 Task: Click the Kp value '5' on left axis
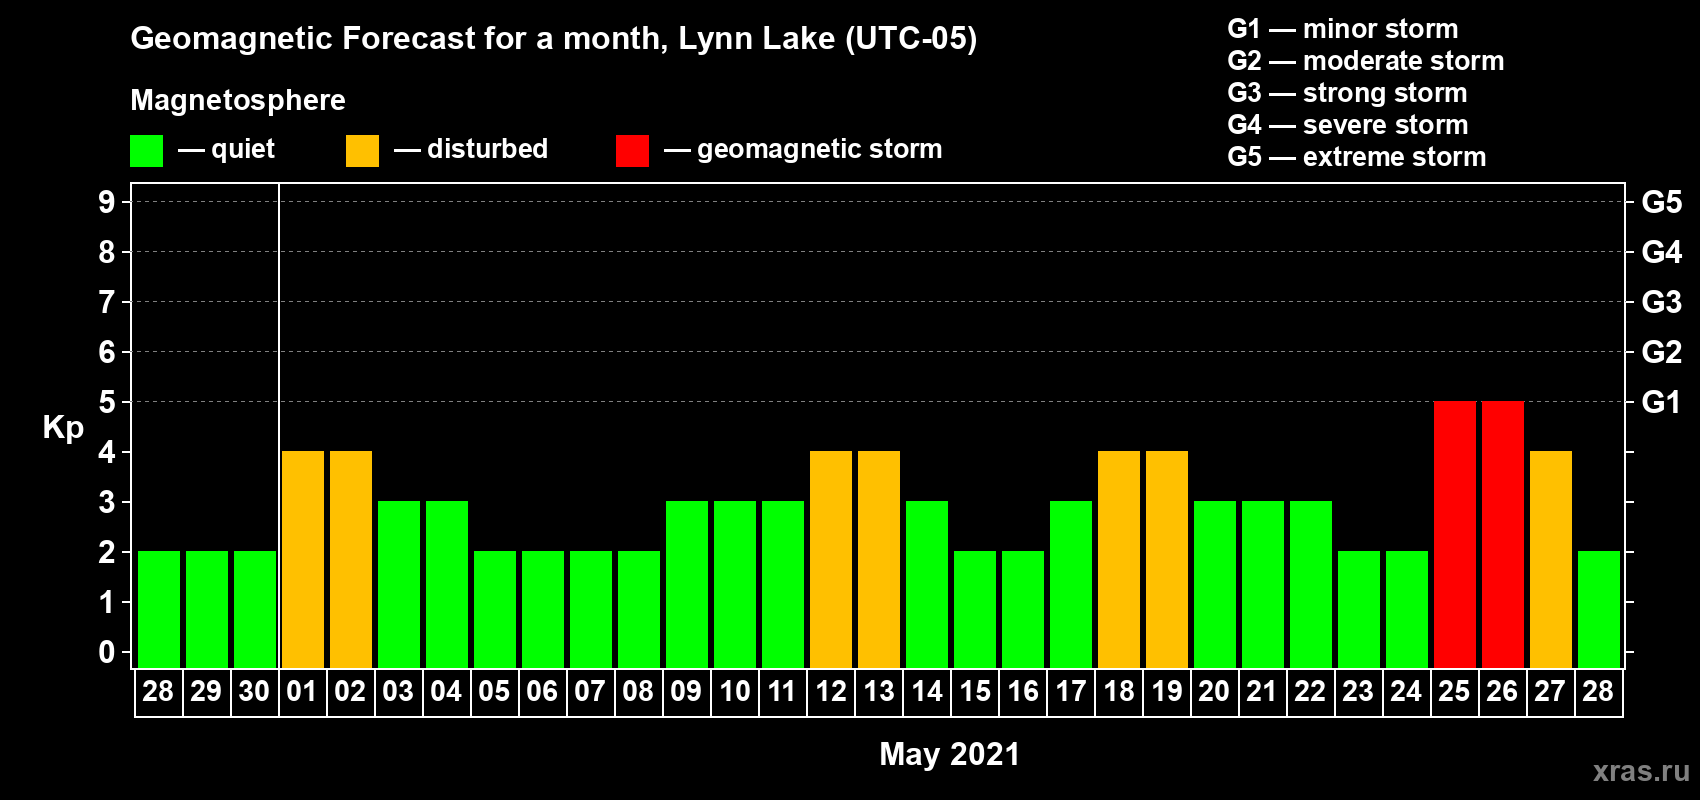coord(107,402)
